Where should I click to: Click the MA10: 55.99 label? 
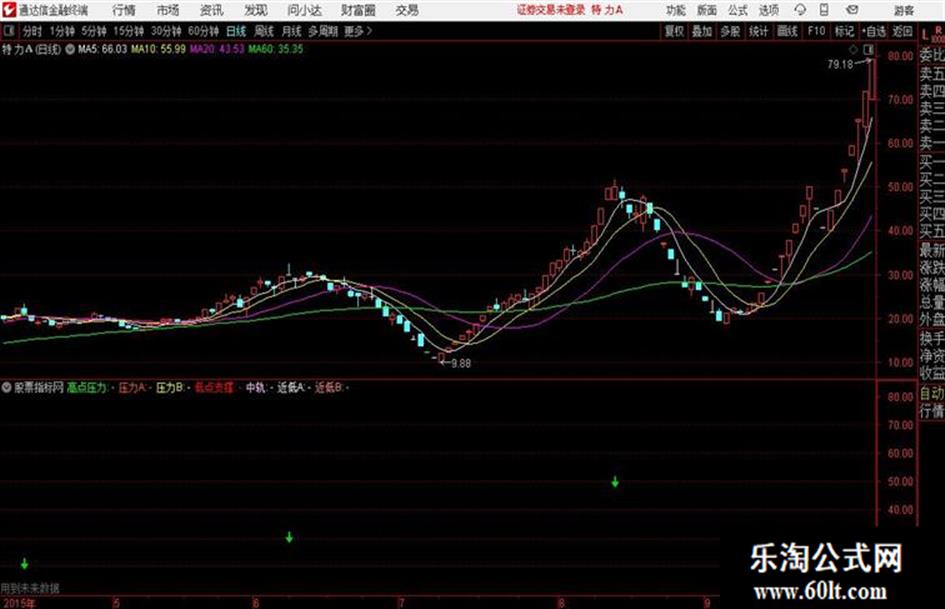159,49
